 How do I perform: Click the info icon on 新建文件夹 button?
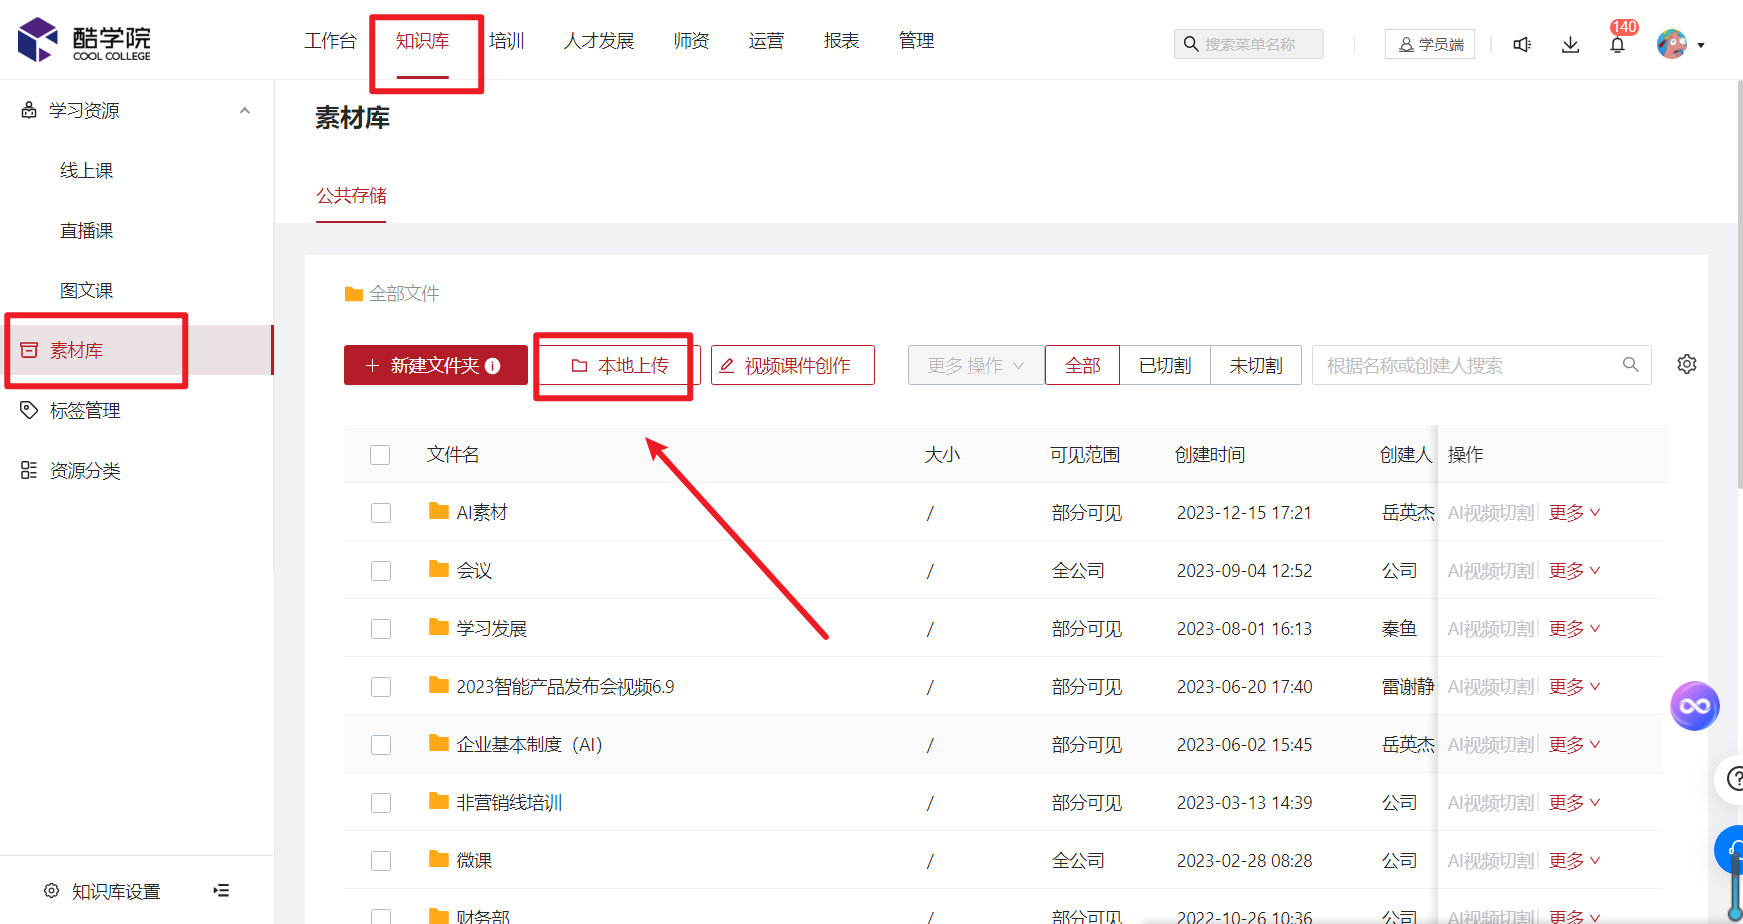point(493,366)
